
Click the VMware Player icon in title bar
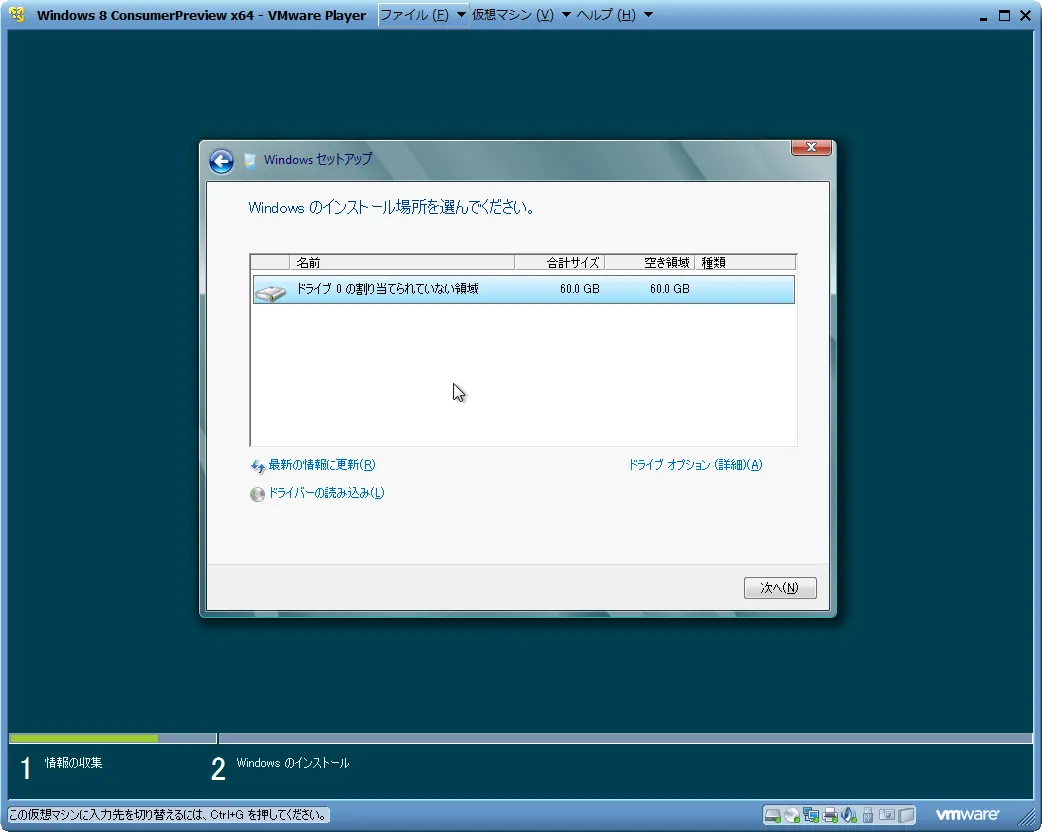(17, 15)
